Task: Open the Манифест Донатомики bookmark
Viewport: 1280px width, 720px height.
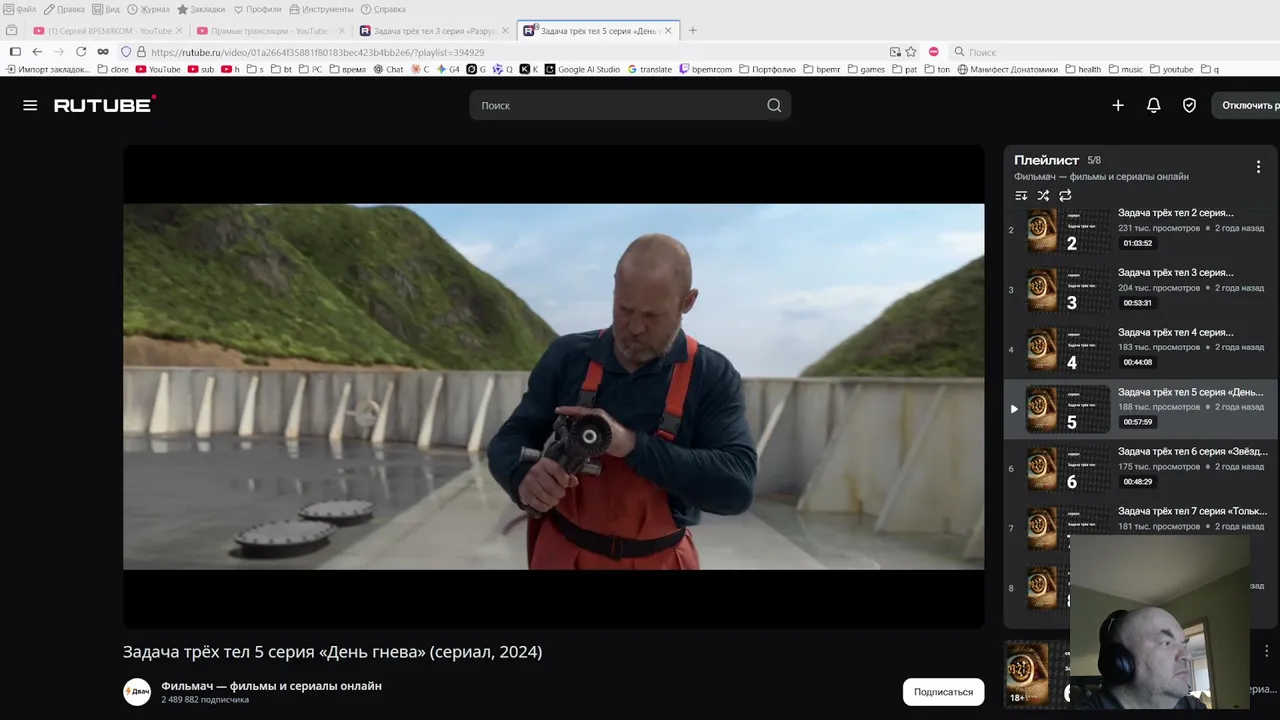Action: pyautogui.click(x=1007, y=70)
